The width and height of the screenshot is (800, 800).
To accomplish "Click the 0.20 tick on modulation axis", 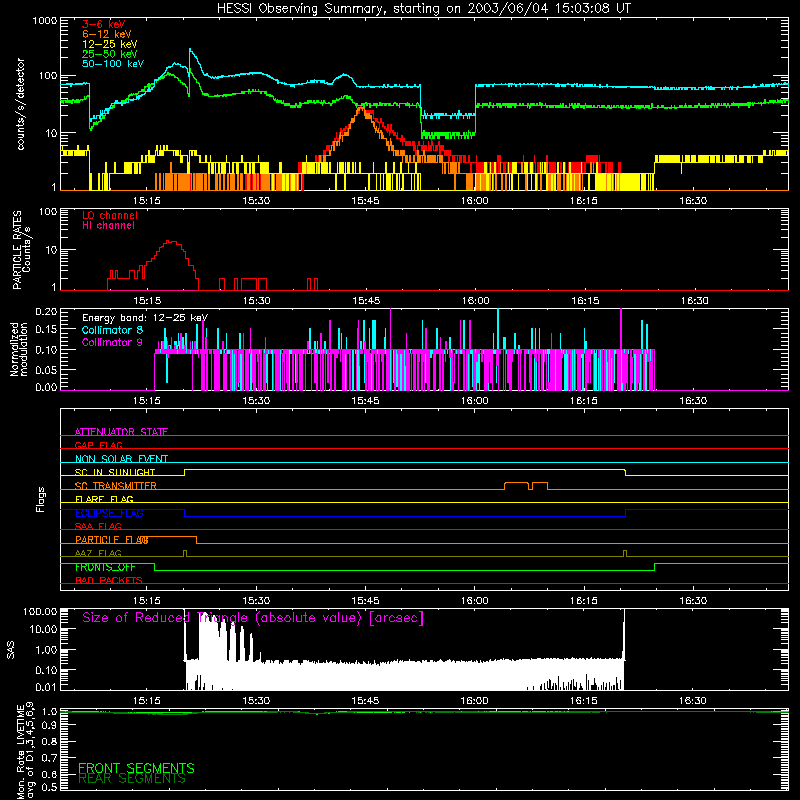I will coord(46,311).
